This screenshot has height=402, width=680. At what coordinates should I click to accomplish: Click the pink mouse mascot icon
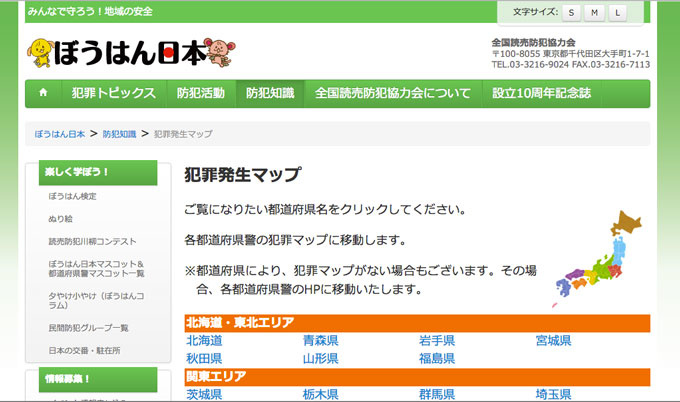click(221, 52)
